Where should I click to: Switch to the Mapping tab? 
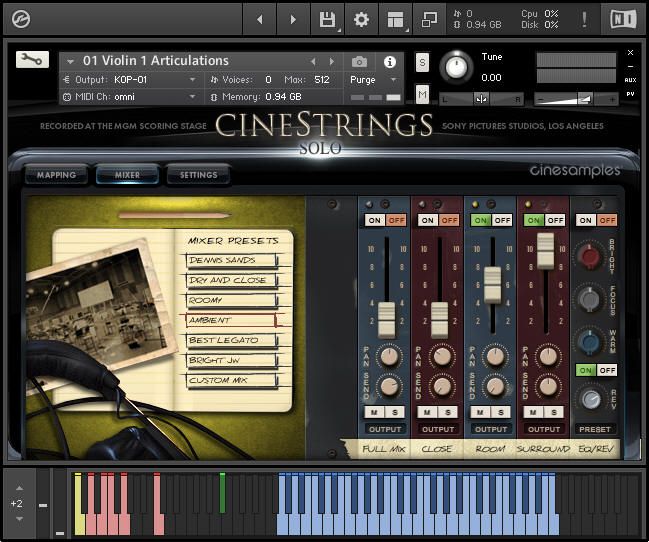[56, 175]
